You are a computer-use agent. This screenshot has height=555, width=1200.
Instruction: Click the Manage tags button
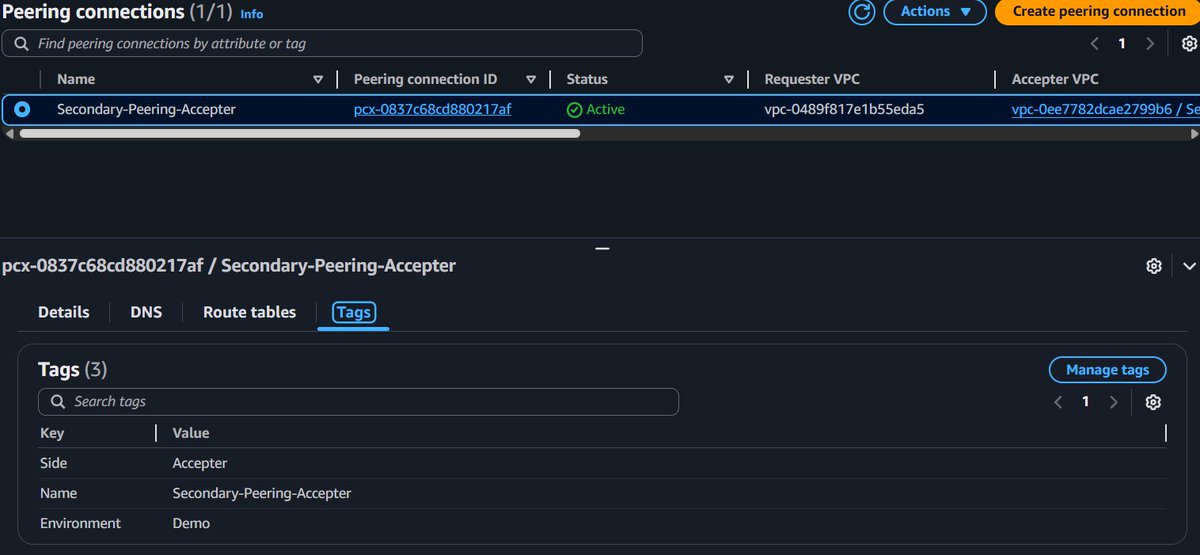[1107, 370]
